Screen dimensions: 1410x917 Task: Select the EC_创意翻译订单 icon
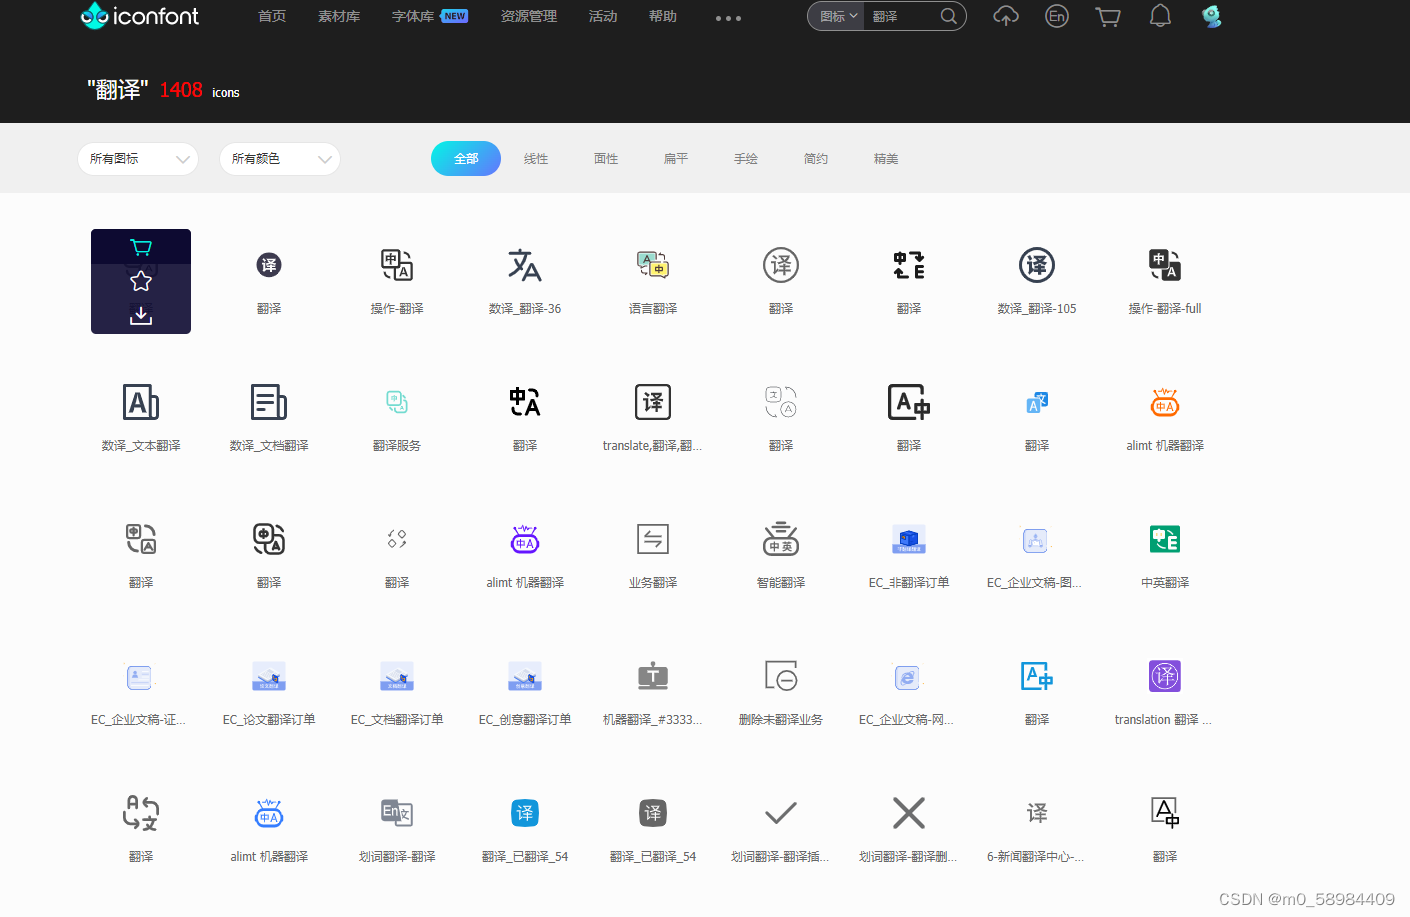coord(525,676)
